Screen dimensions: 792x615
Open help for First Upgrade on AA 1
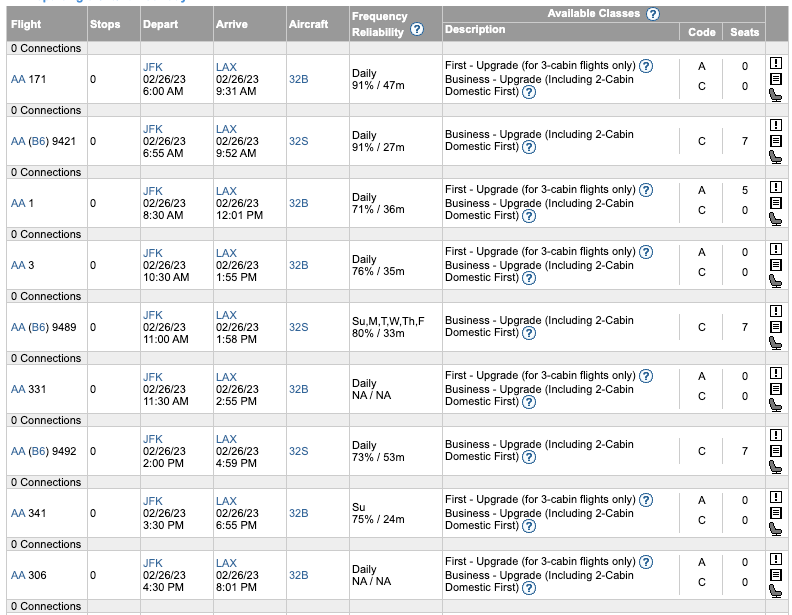[646, 190]
